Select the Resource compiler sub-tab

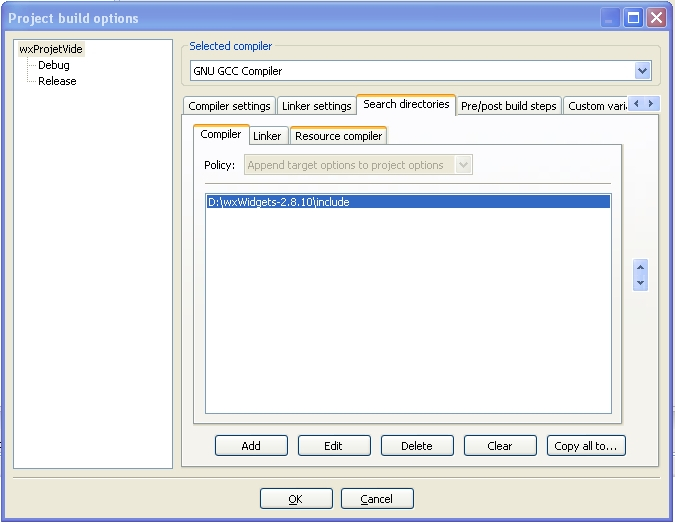click(x=338, y=136)
